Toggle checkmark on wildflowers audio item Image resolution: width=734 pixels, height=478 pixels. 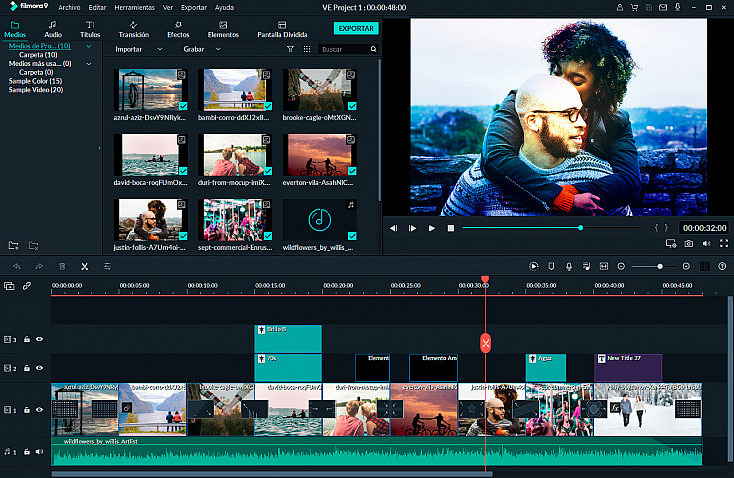pyautogui.click(x=352, y=236)
